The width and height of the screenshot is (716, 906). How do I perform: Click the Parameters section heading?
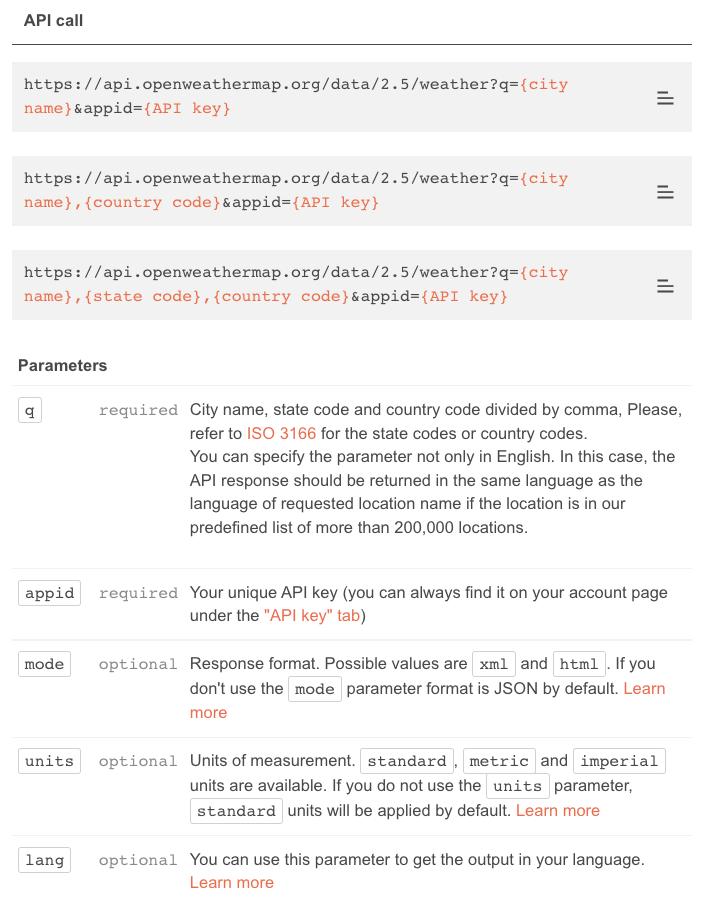[62, 365]
